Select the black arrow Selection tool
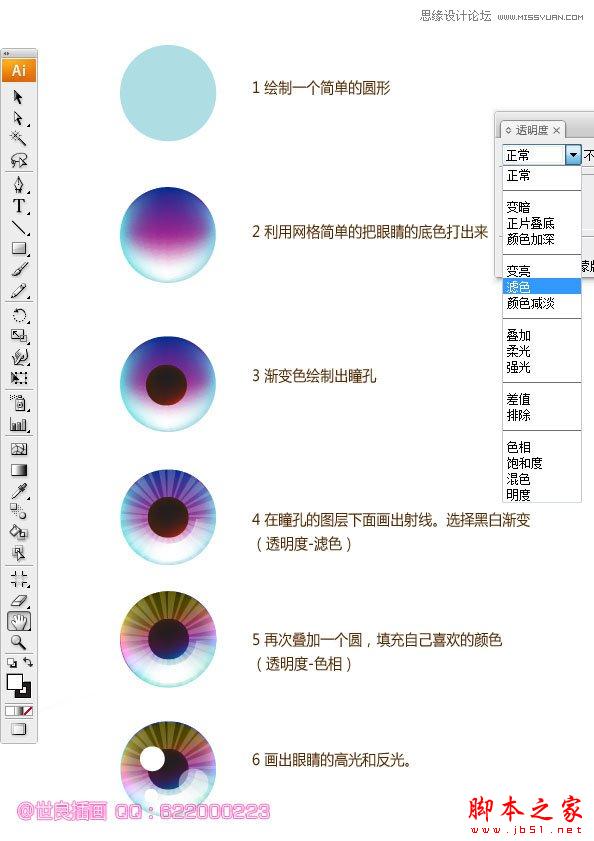 coord(18,97)
